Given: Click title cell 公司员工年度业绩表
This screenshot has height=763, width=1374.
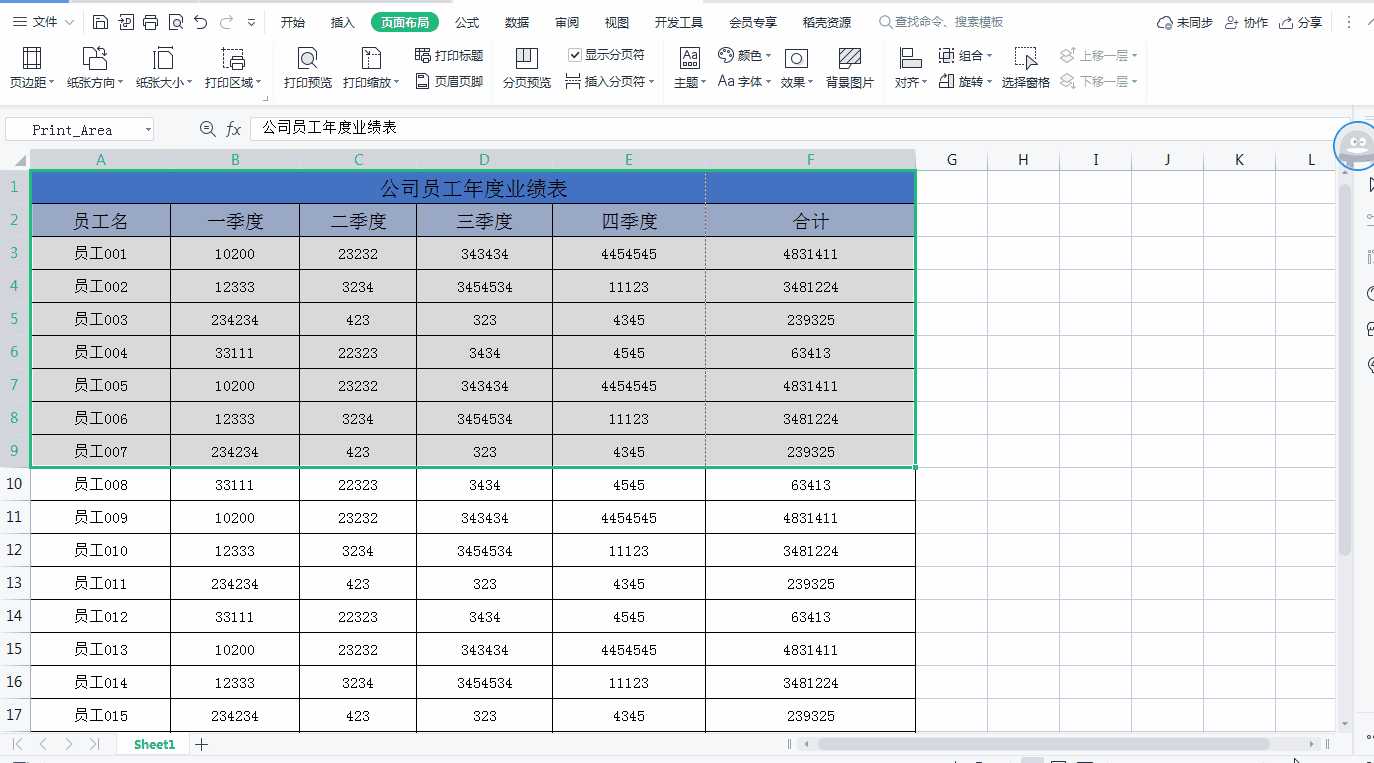Looking at the screenshot, I should coord(473,187).
